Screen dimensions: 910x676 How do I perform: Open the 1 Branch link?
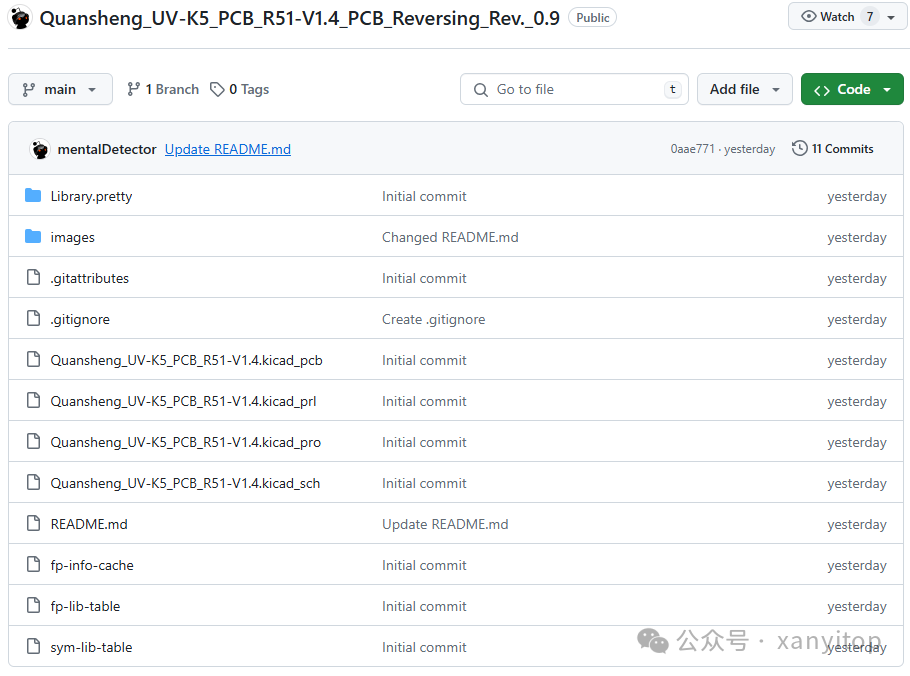point(163,89)
